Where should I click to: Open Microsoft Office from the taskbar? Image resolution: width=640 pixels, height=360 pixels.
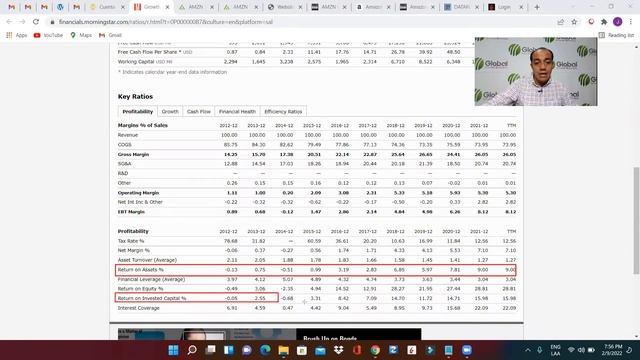pyautogui.click(x=357, y=350)
